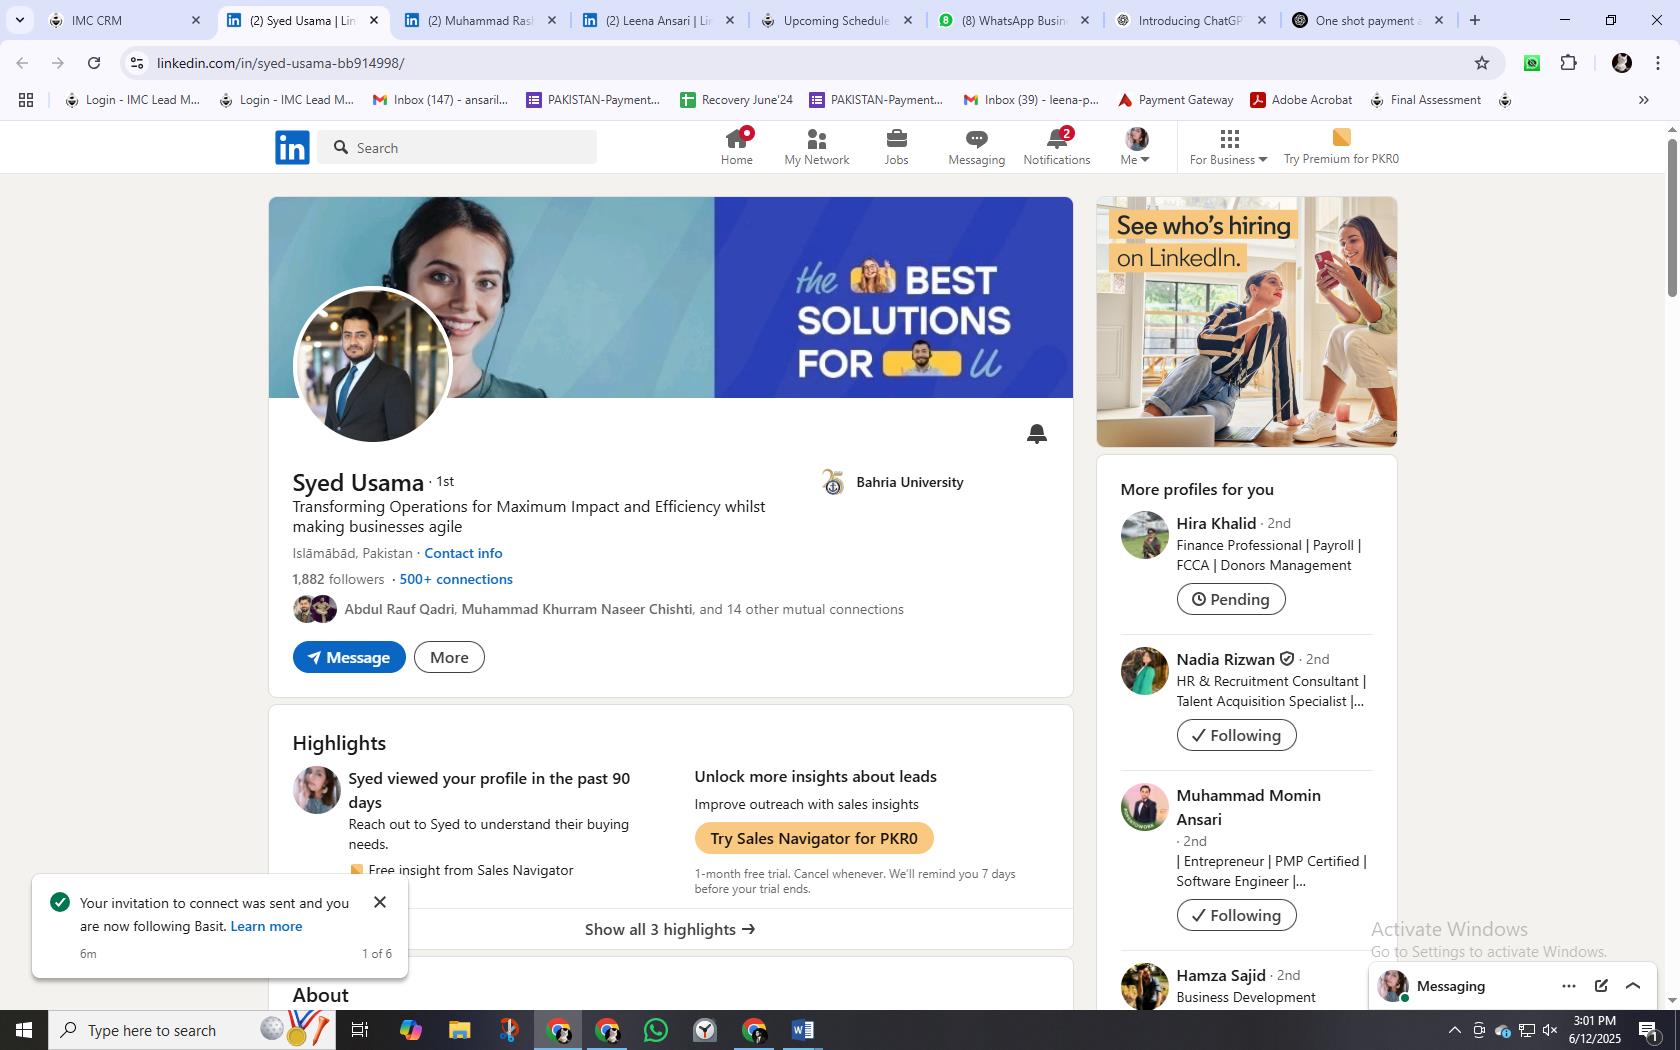Open Hira Khalid profile
This screenshot has height=1050, width=1680.
pos(1216,523)
